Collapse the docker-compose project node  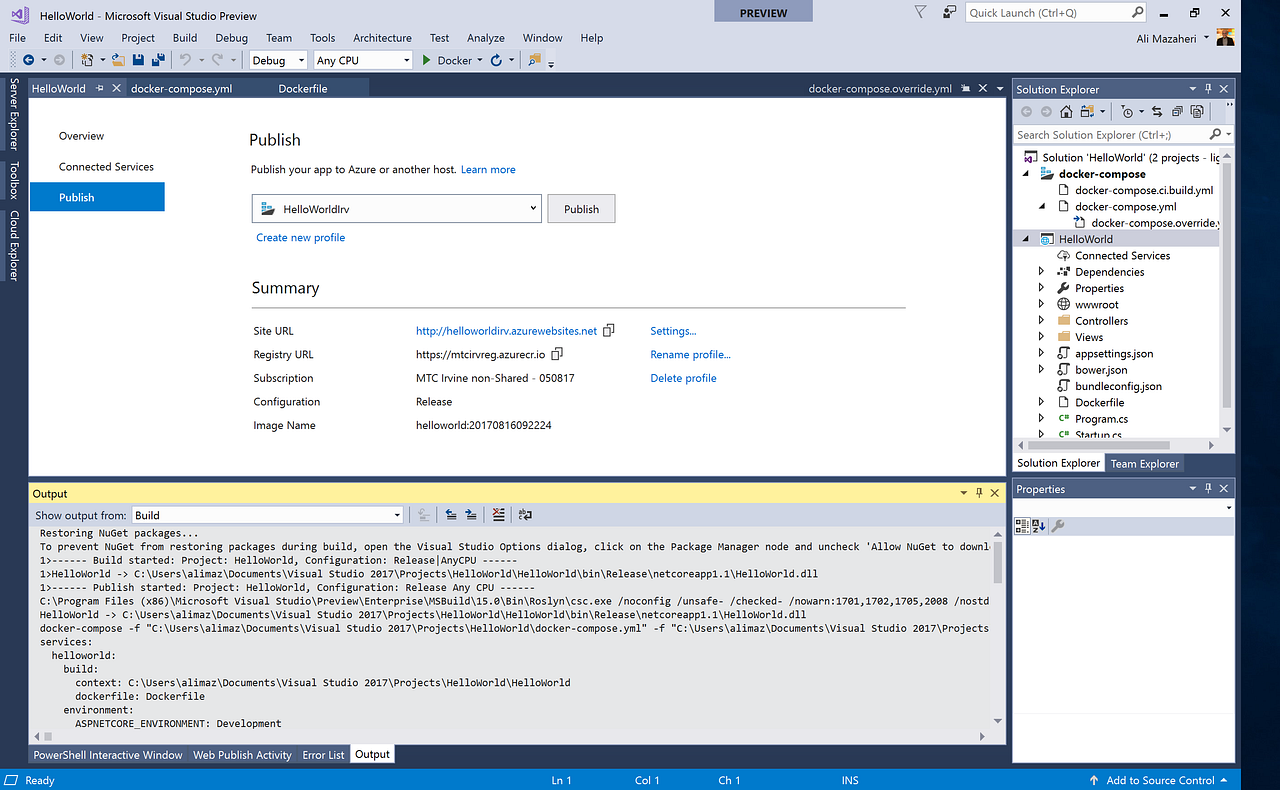tap(1025, 174)
